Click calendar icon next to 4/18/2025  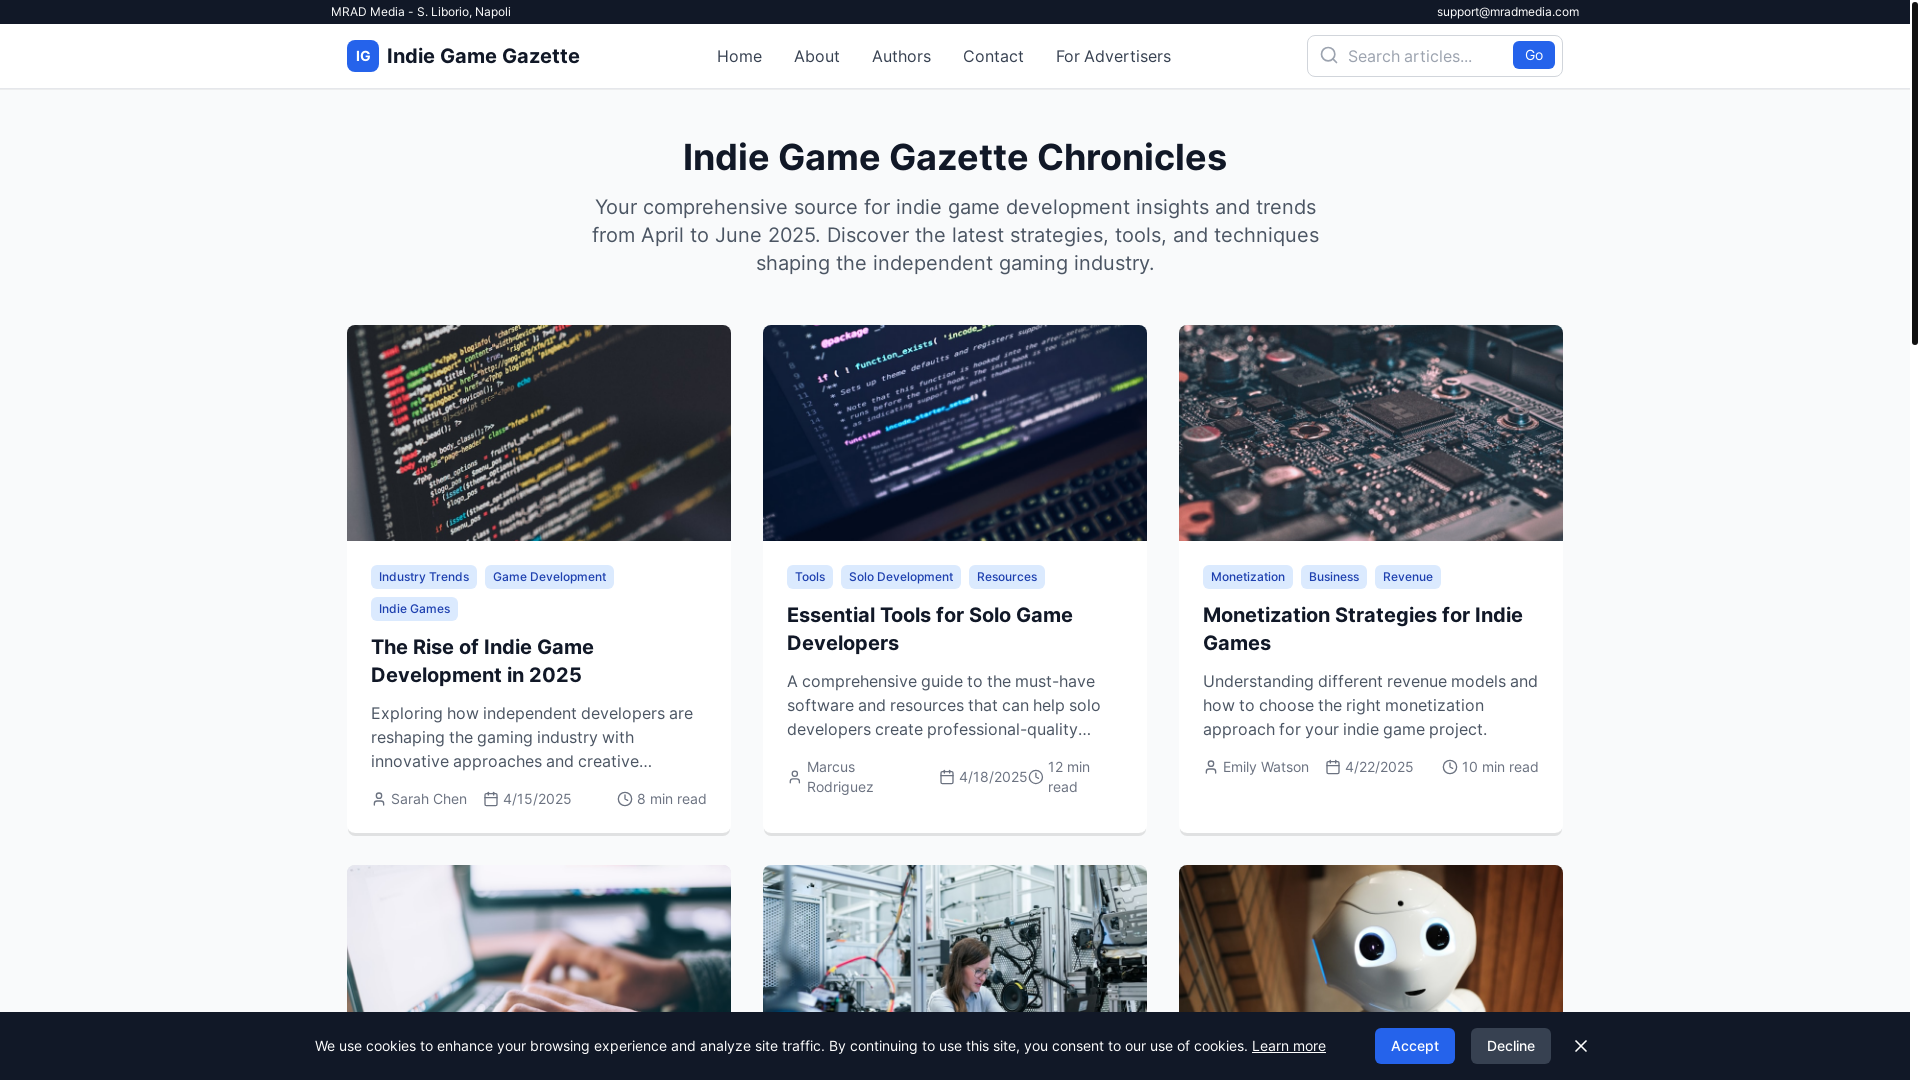947,777
